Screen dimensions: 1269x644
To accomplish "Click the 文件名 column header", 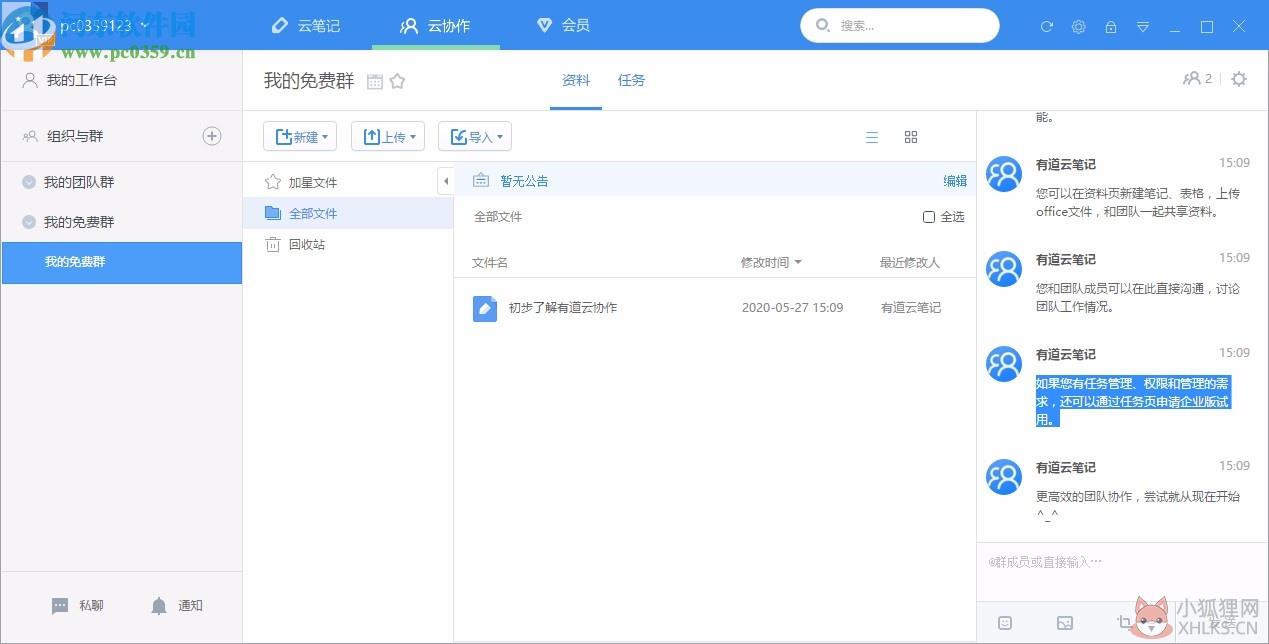I will [490, 263].
